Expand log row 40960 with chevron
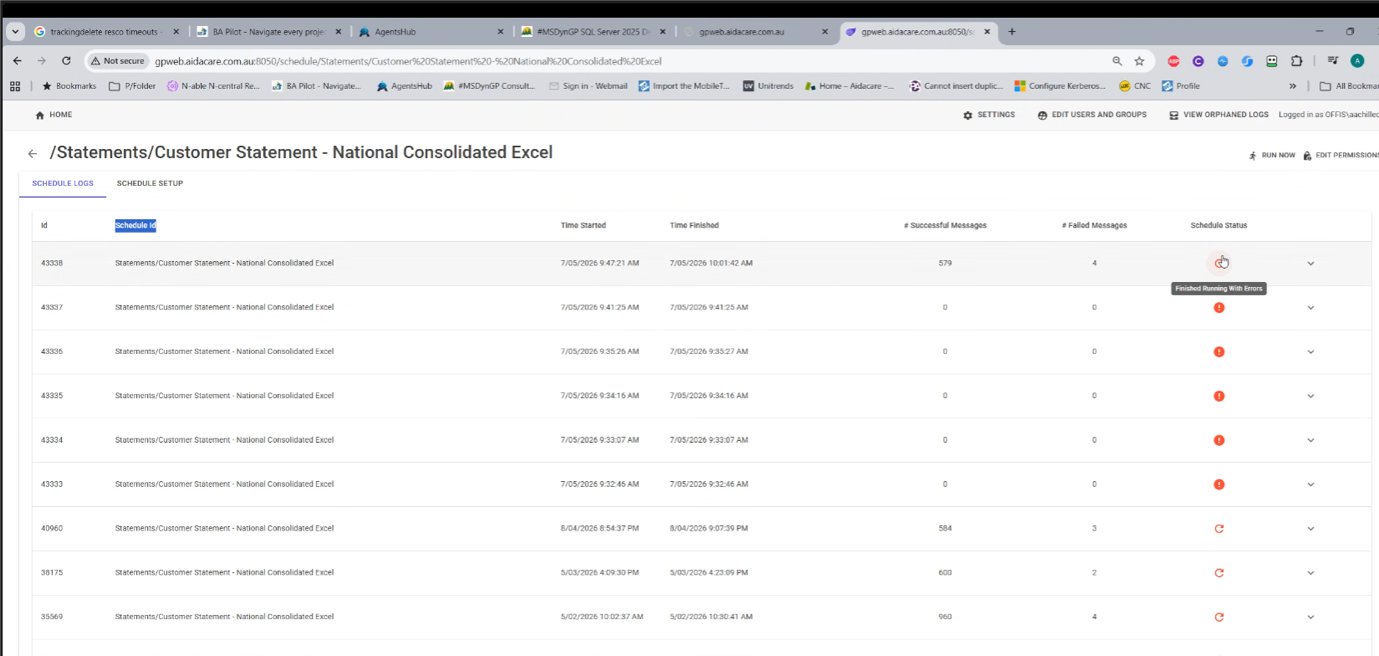The height and width of the screenshot is (656, 1379). 1311,528
